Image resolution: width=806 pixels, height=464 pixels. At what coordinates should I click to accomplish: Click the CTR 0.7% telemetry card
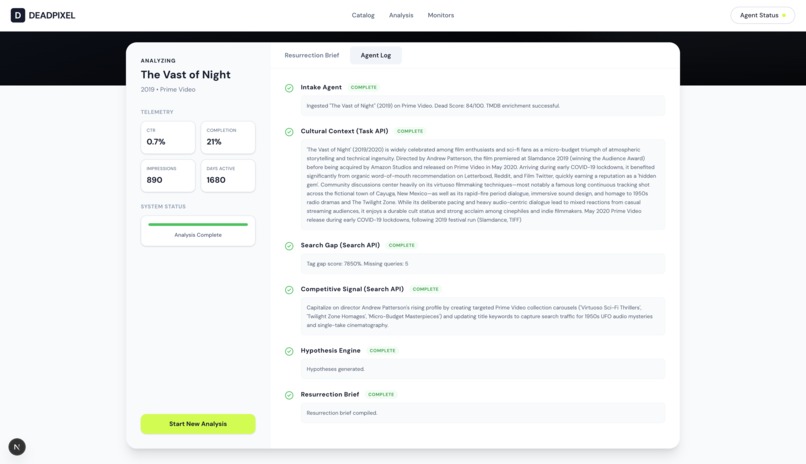tap(168, 138)
